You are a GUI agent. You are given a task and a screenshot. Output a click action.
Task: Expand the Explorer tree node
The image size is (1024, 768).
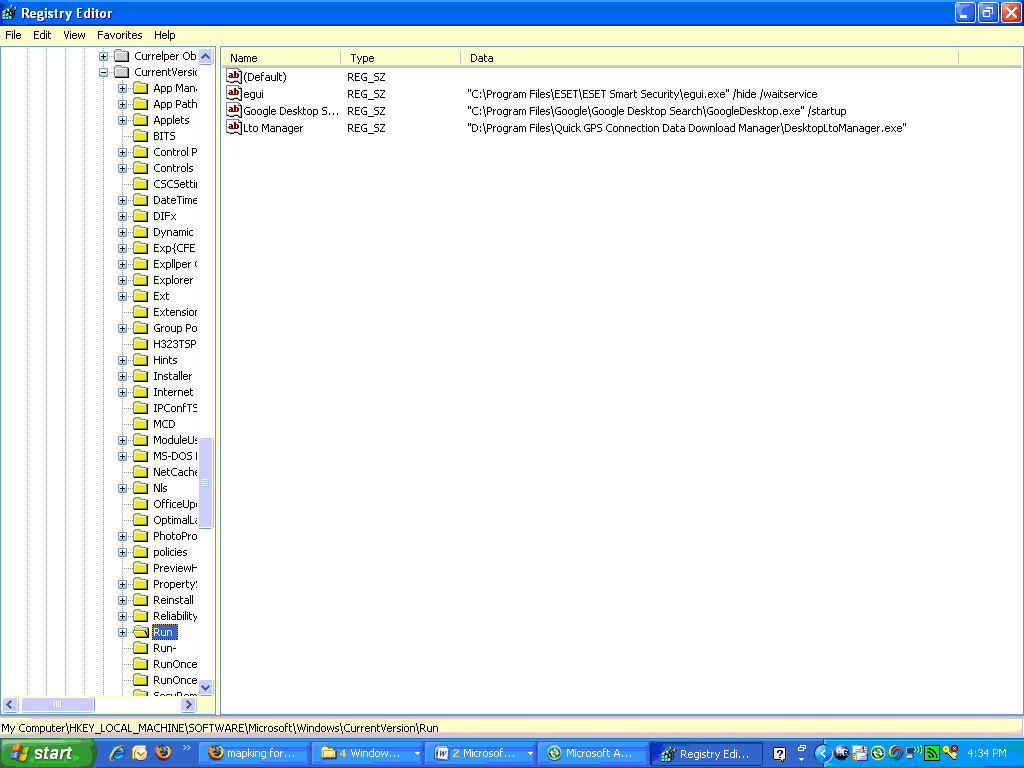(x=122, y=280)
